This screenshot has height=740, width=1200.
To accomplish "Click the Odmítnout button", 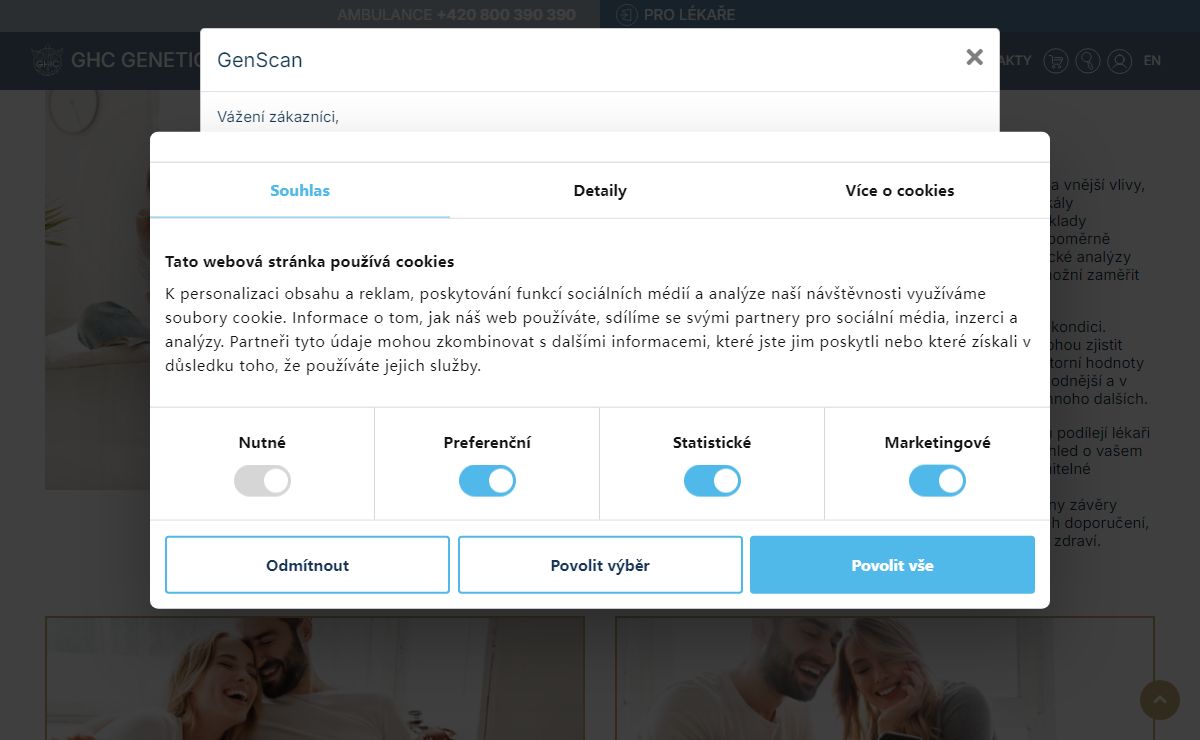I will [x=307, y=565].
